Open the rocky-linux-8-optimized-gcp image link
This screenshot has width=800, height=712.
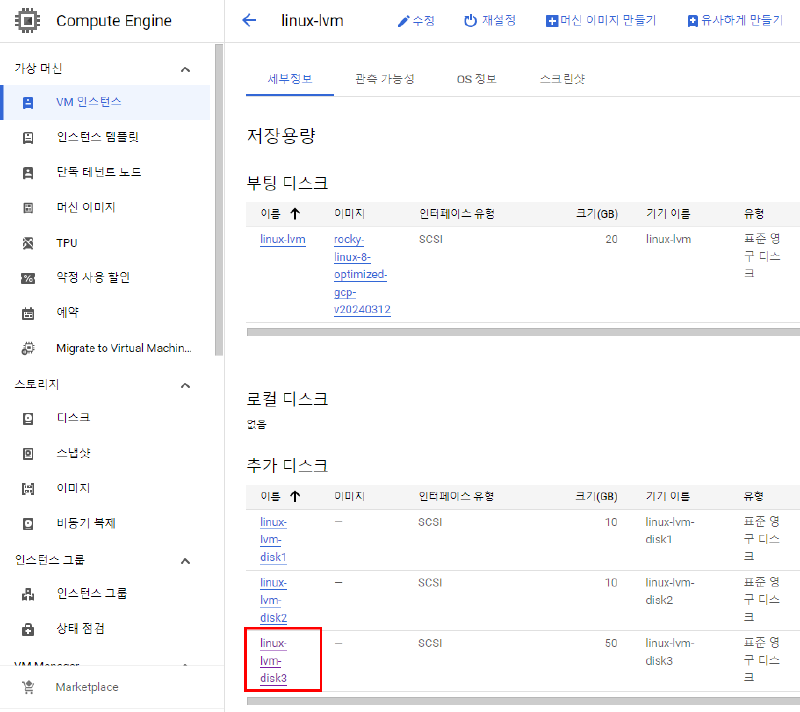tap(362, 274)
